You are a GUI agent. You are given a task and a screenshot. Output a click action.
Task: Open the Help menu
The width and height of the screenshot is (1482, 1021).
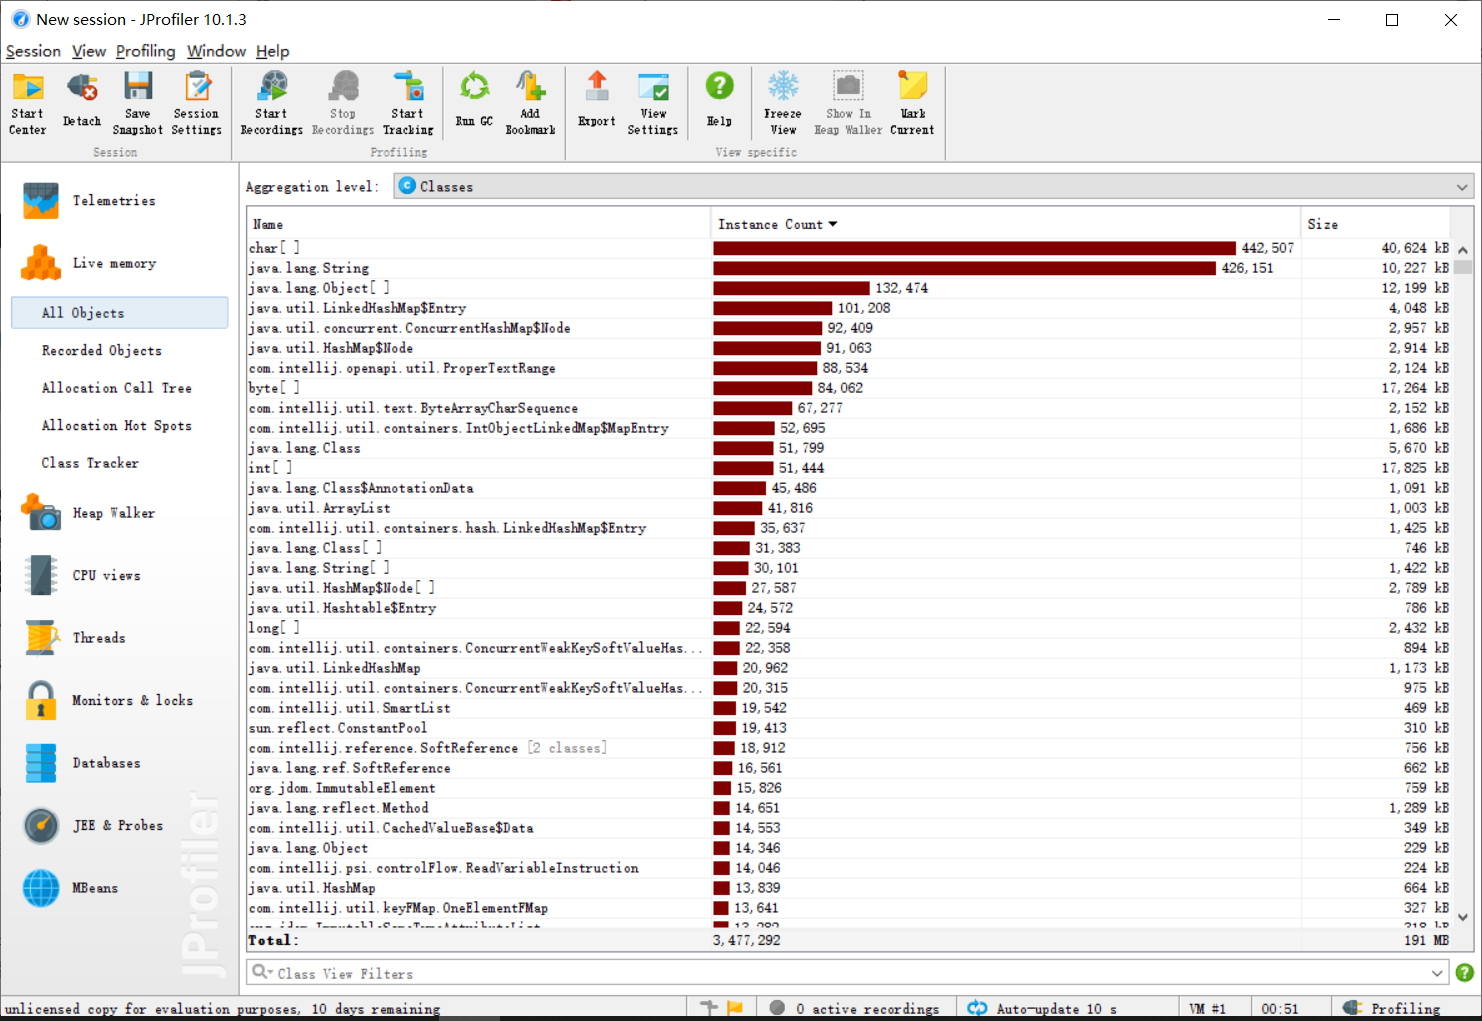click(x=272, y=51)
